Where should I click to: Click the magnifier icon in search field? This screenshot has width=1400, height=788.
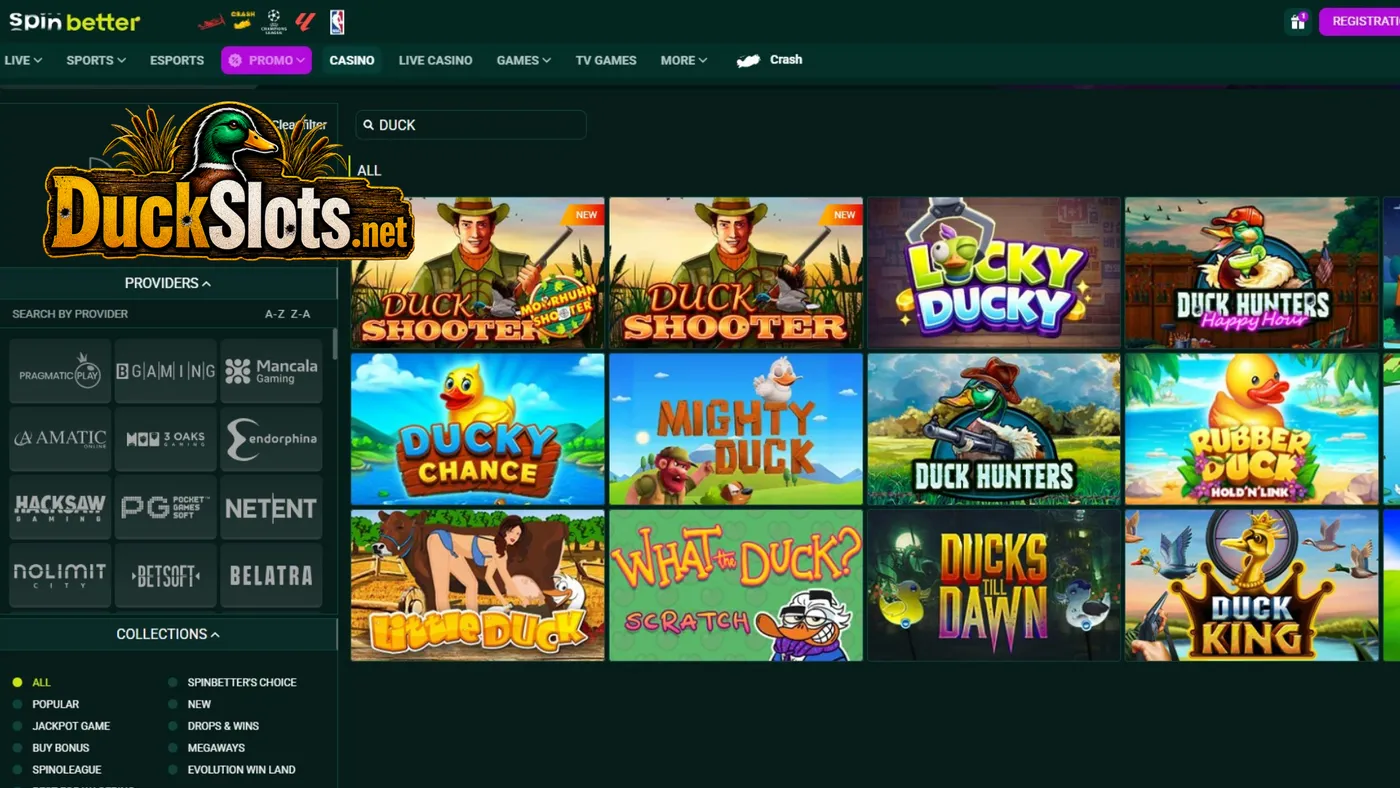click(x=369, y=125)
